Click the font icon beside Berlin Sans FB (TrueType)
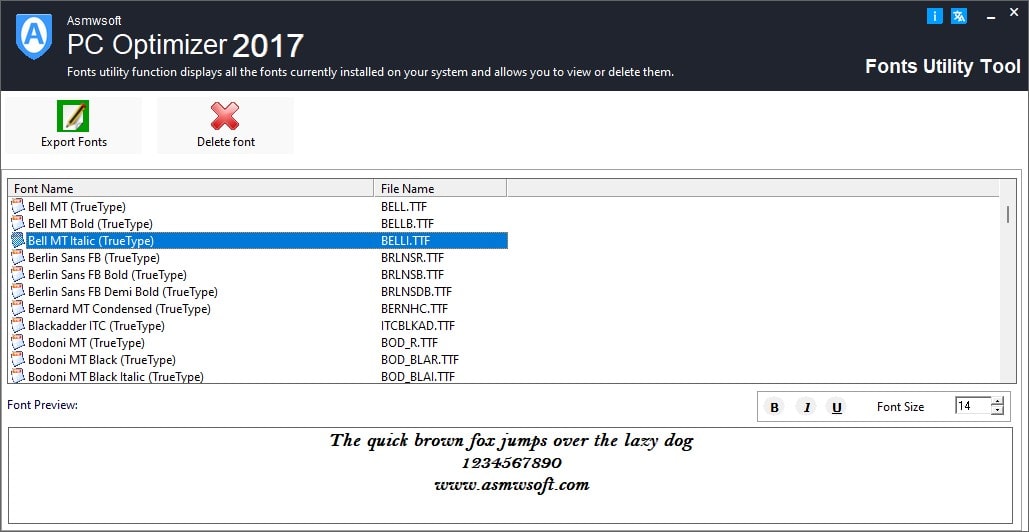Screen dimensions: 1029x532 pyautogui.click(x=18, y=258)
